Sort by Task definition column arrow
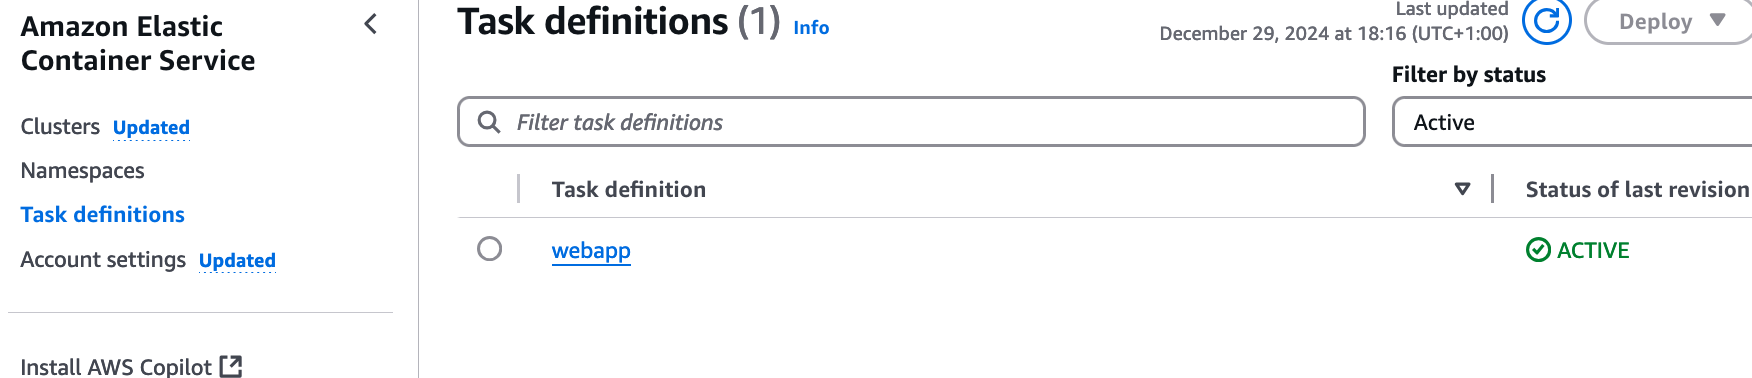The width and height of the screenshot is (1752, 378). 1462,189
